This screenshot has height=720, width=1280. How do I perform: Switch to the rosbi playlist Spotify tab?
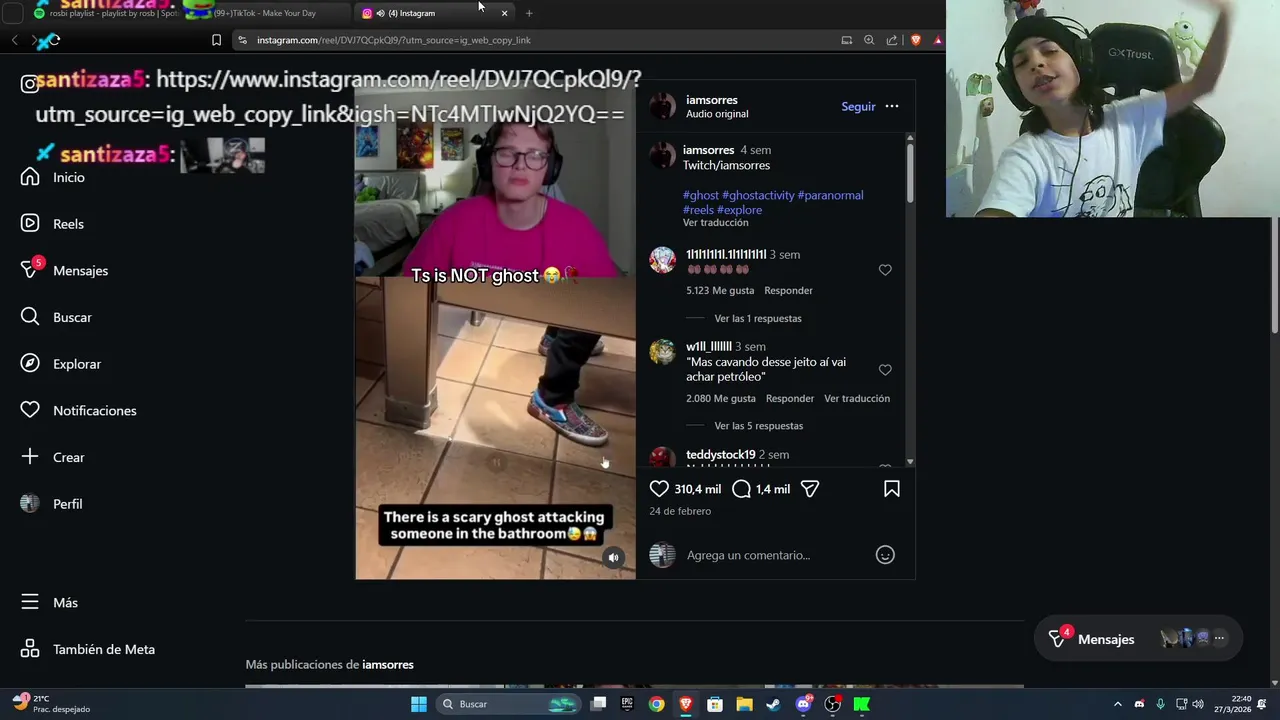107,13
